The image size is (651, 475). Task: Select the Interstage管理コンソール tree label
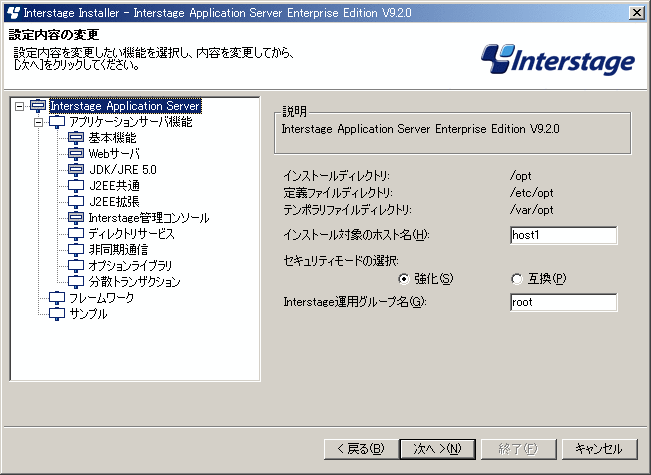[149, 218]
